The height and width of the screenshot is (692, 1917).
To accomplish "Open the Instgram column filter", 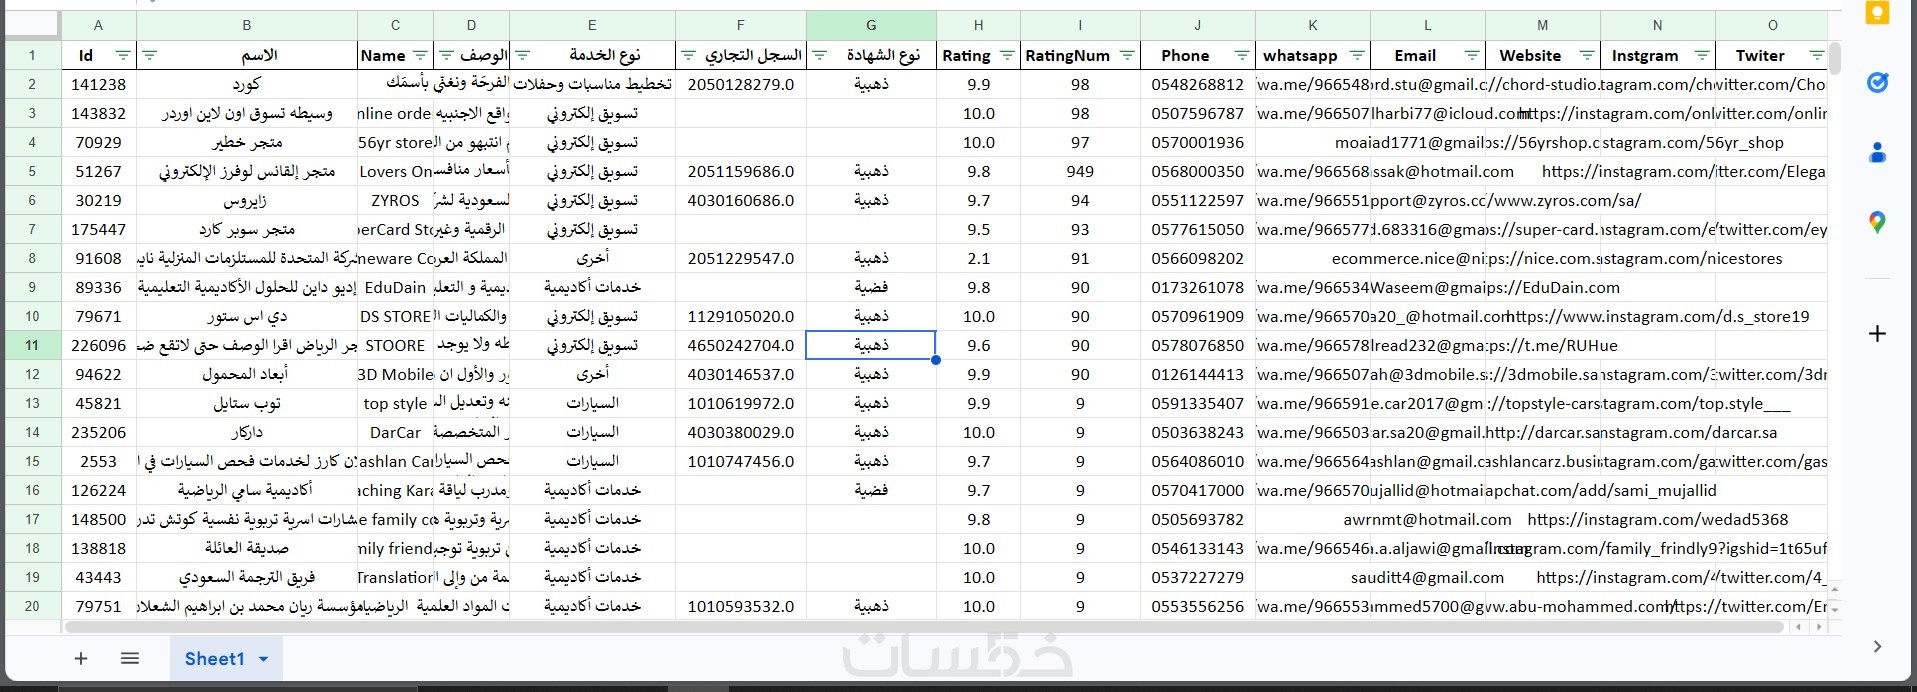I will pos(1702,55).
